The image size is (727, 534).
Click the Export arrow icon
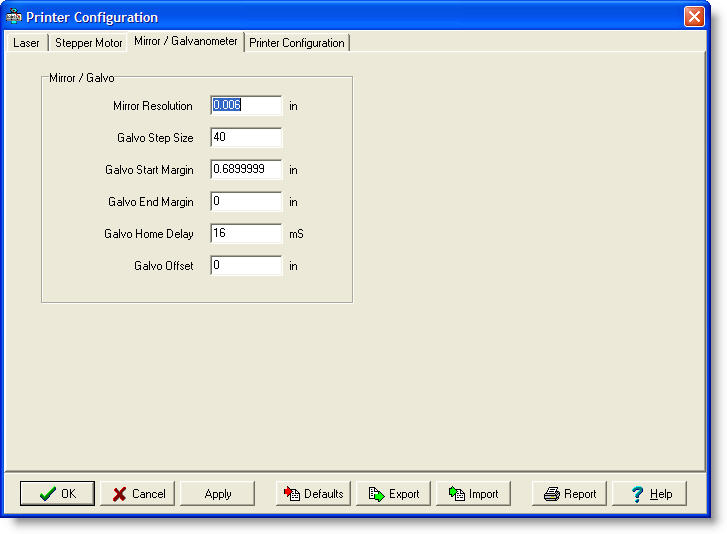click(x=376, y=494)
